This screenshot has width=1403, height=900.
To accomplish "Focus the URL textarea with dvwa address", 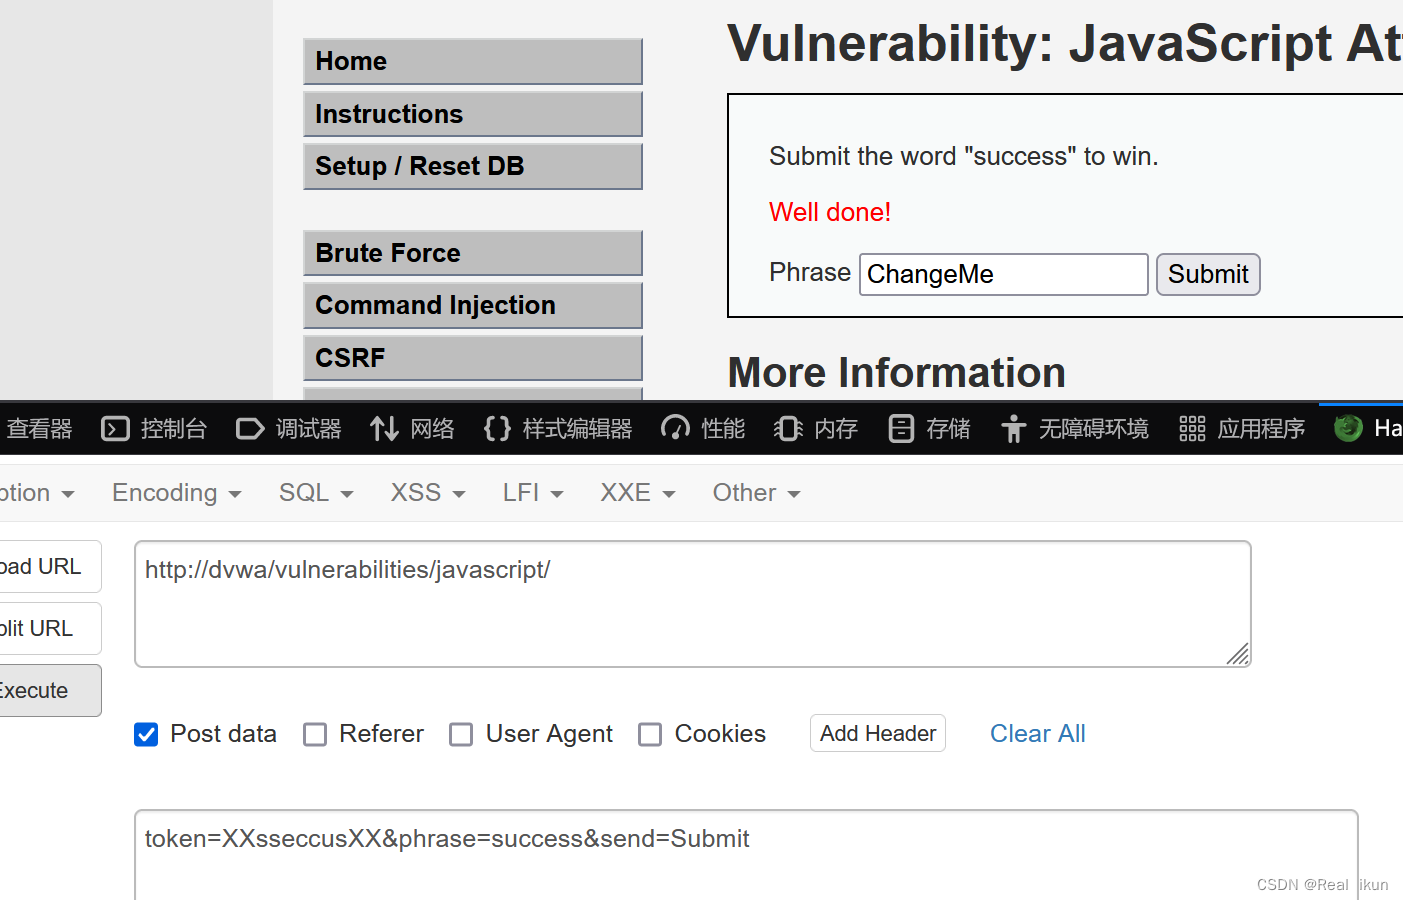I will (693, 604).
